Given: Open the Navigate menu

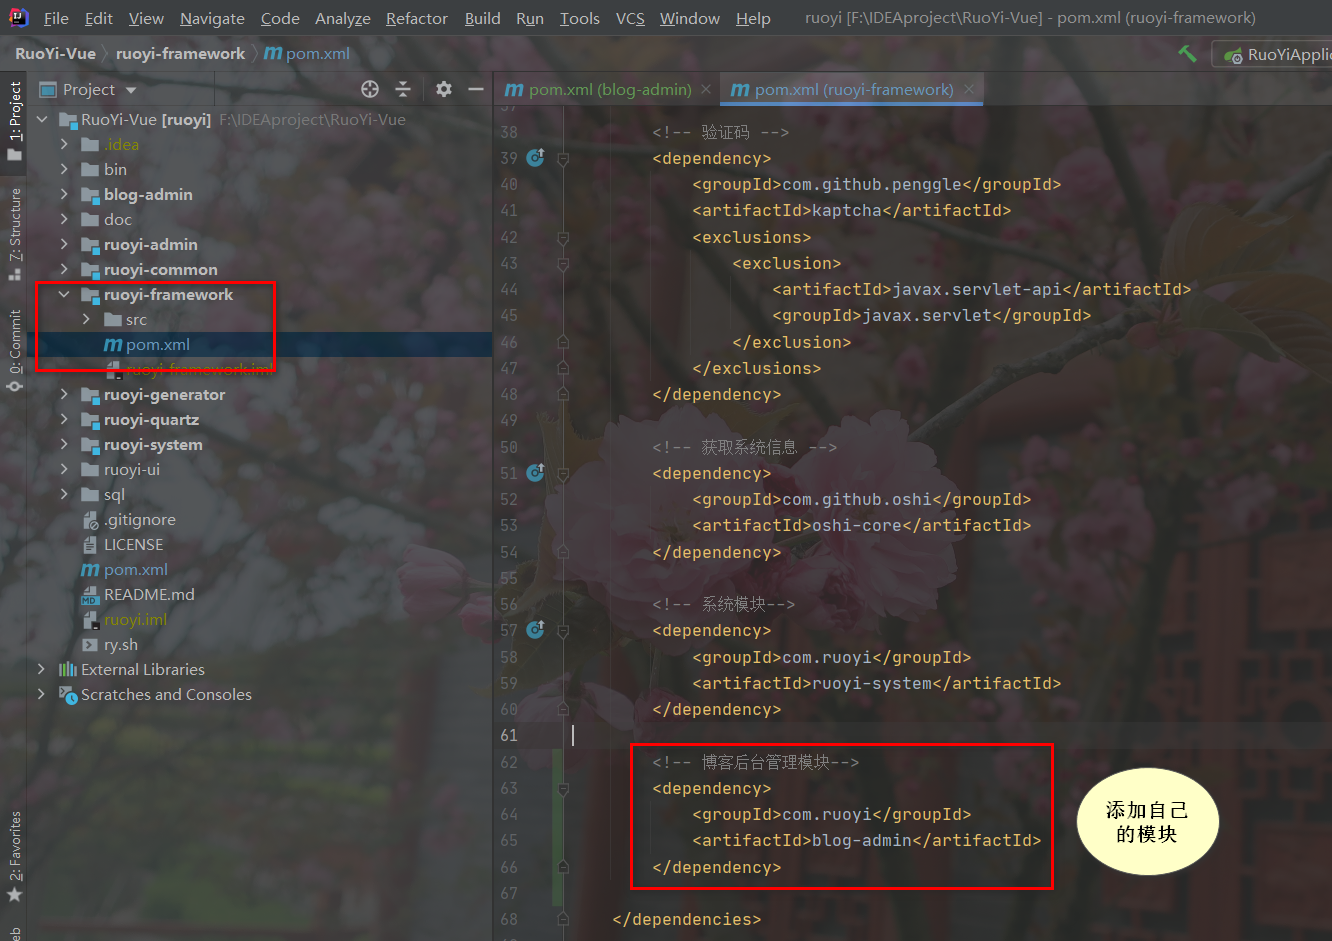Looking at the screenshot, I should 212,18.
